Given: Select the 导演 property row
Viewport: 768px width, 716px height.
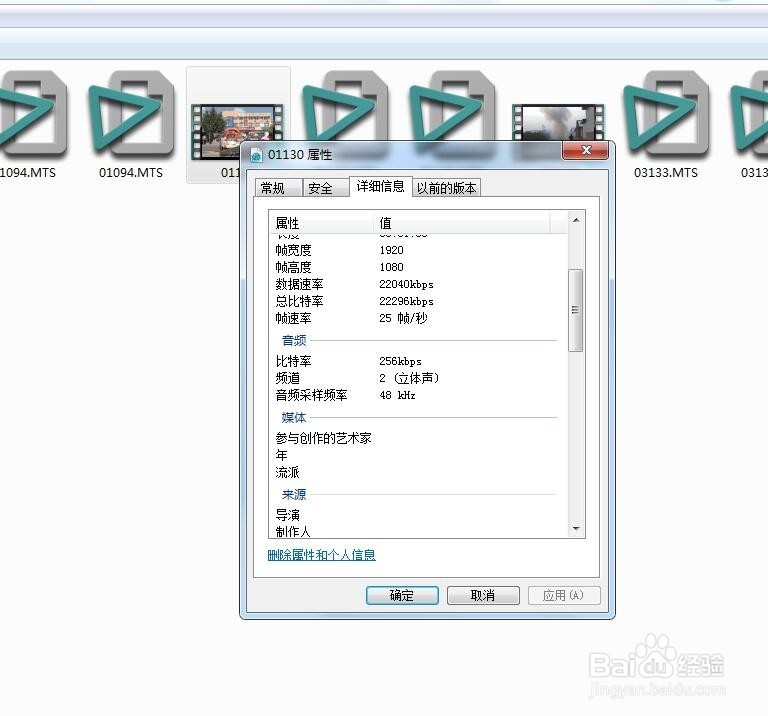Looking at the screenshot, I should tap(418, 515).
